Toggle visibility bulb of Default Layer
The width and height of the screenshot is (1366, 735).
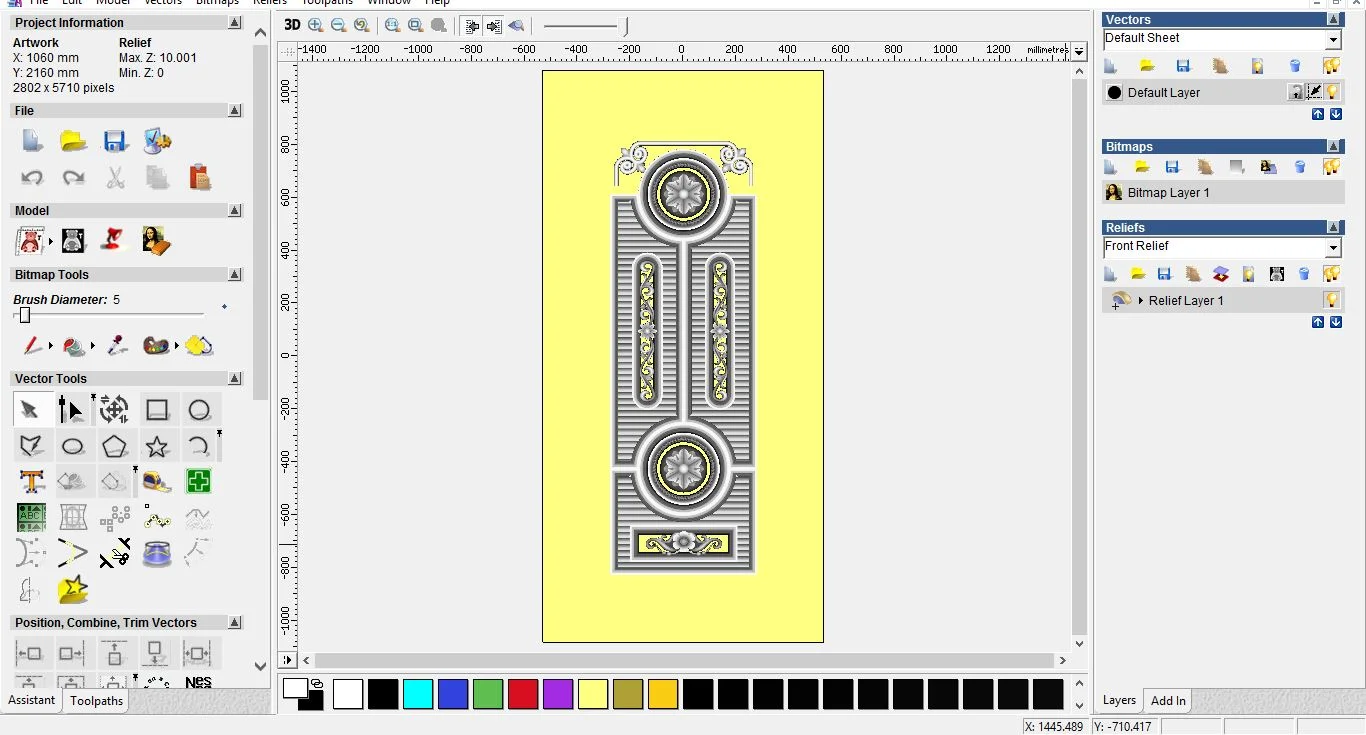[1332, 92]
